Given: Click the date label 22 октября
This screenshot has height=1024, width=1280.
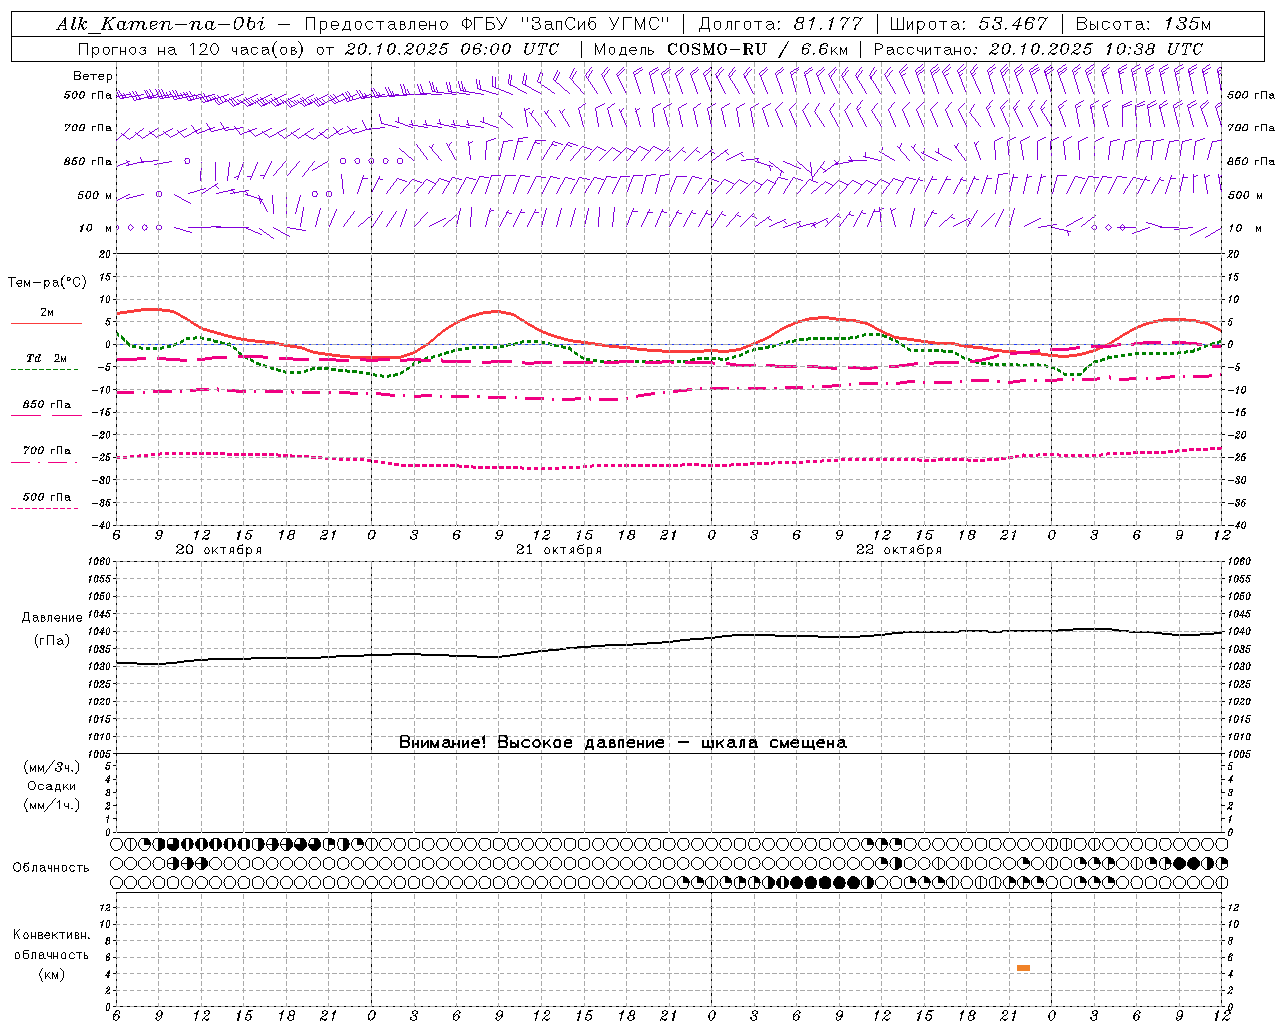Looking at the screenshot, I should (899, 550).
